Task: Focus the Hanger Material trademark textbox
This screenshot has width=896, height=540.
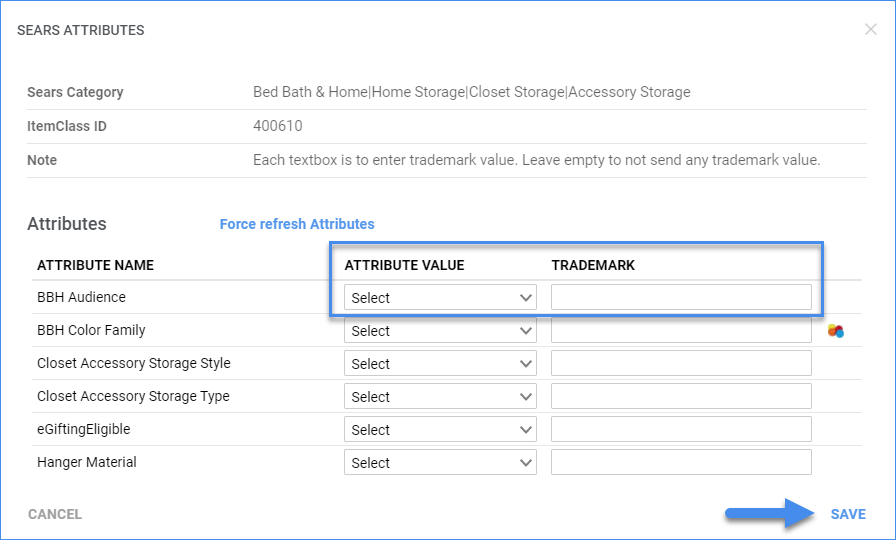Action: pos(681,463)
